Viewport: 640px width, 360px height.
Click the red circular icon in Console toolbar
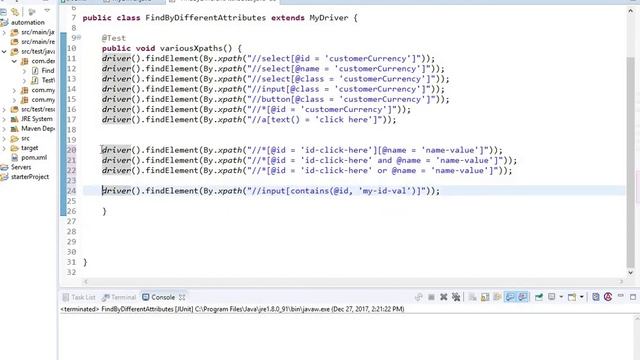608,297
